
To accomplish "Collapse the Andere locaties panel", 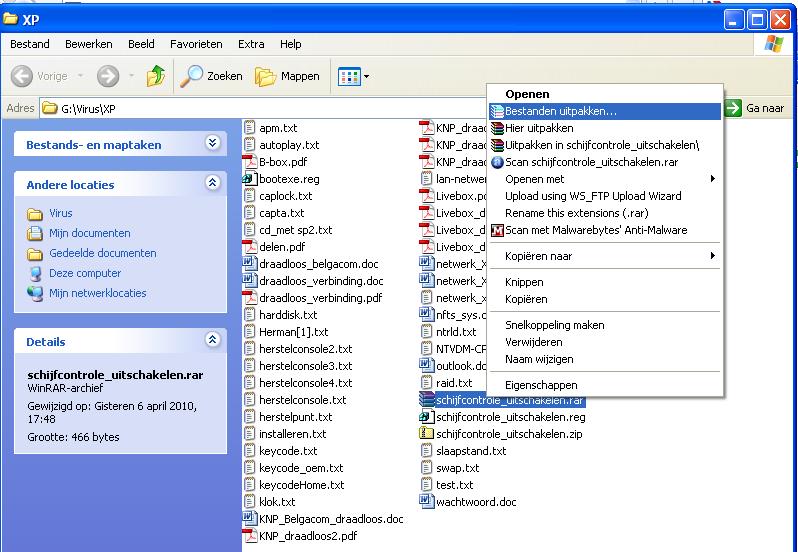I will (x=211, y=184).
